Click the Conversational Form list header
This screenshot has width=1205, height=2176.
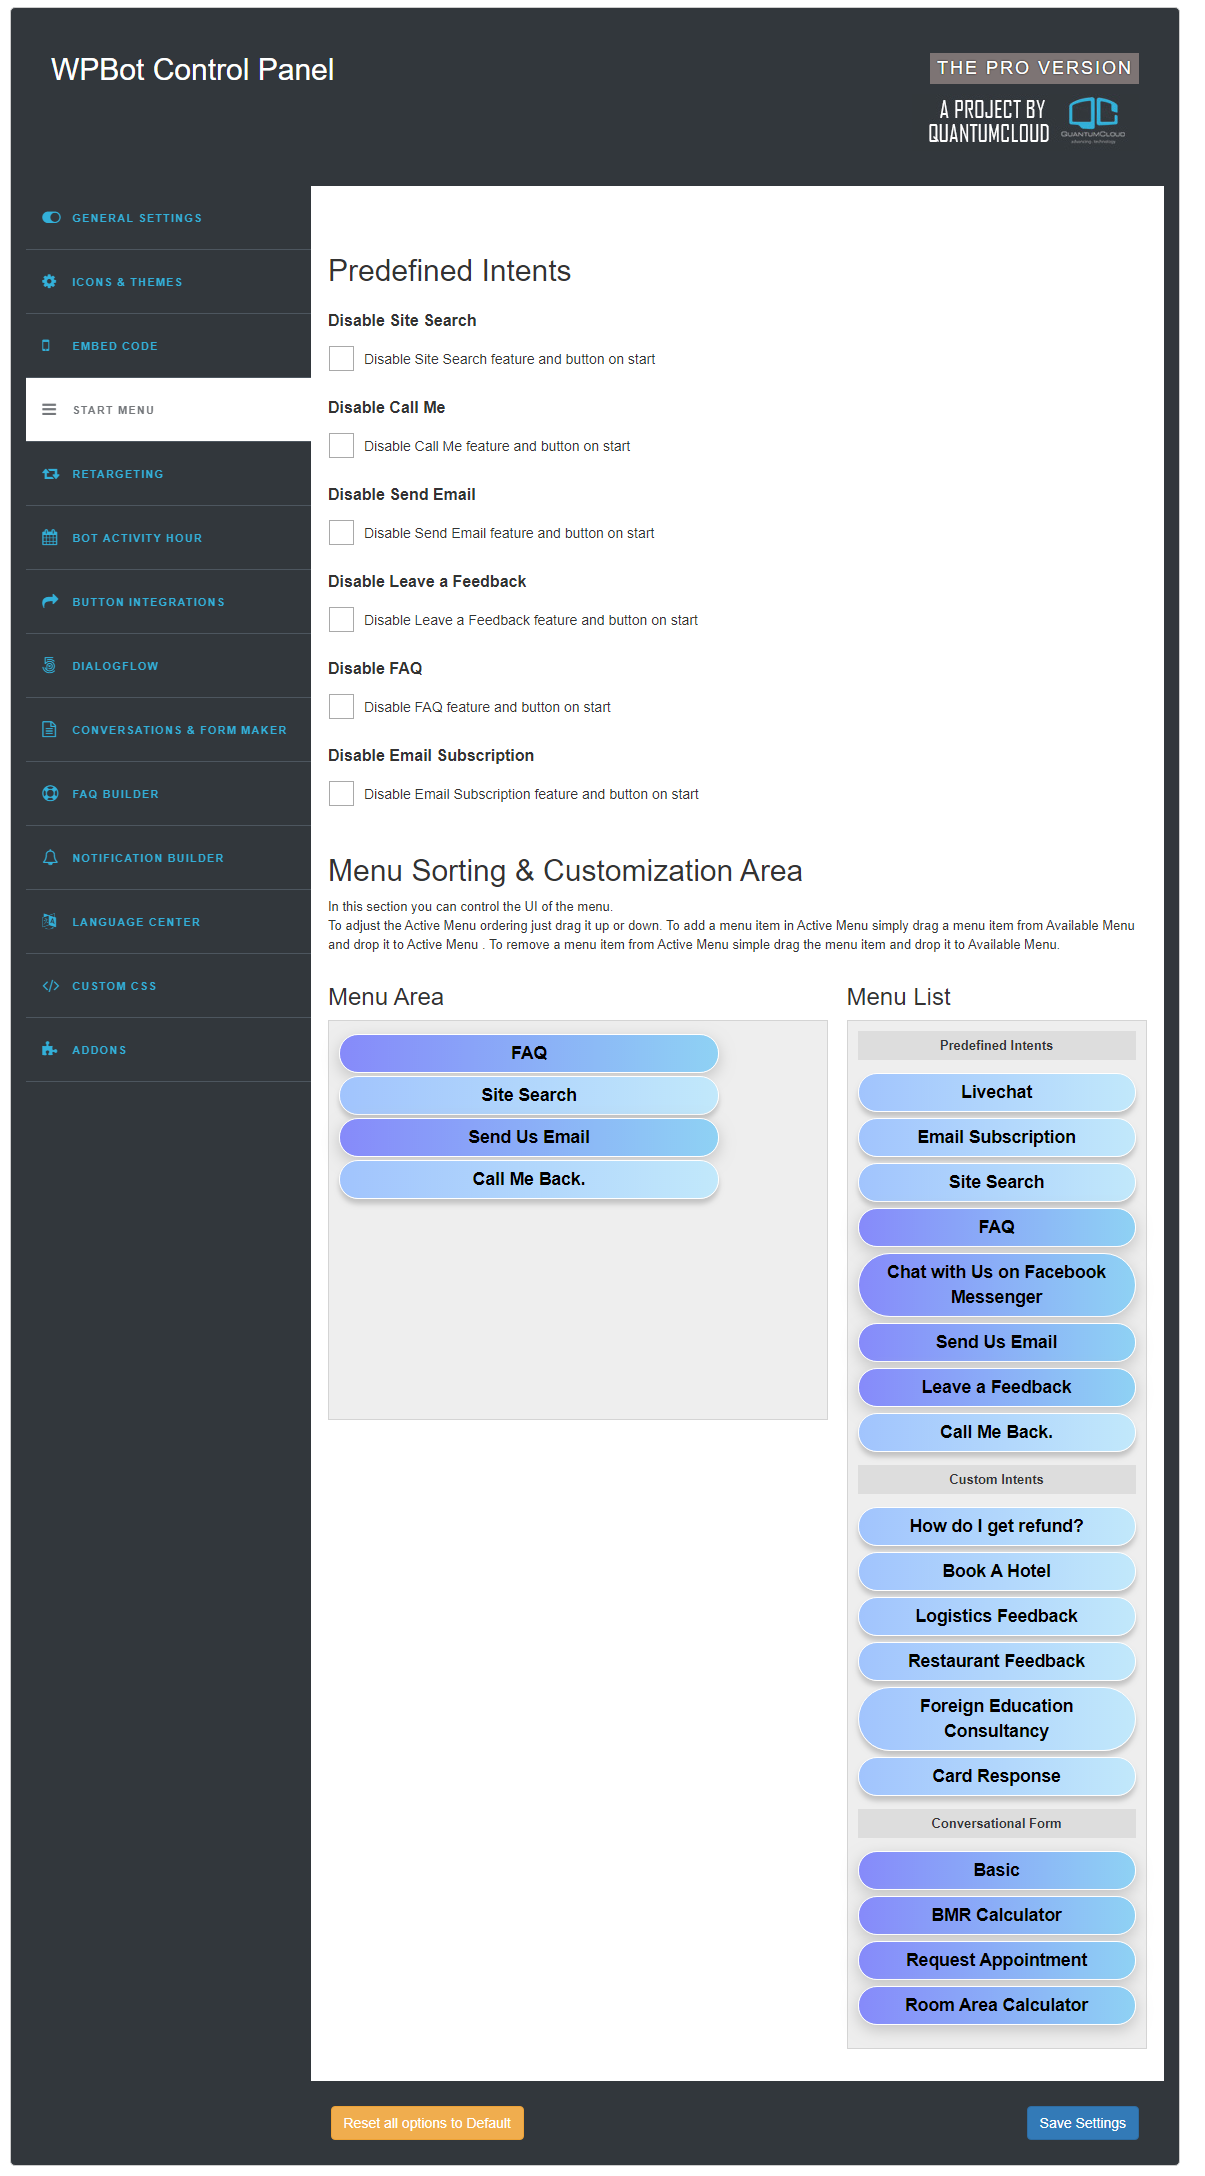point(996,1823)
